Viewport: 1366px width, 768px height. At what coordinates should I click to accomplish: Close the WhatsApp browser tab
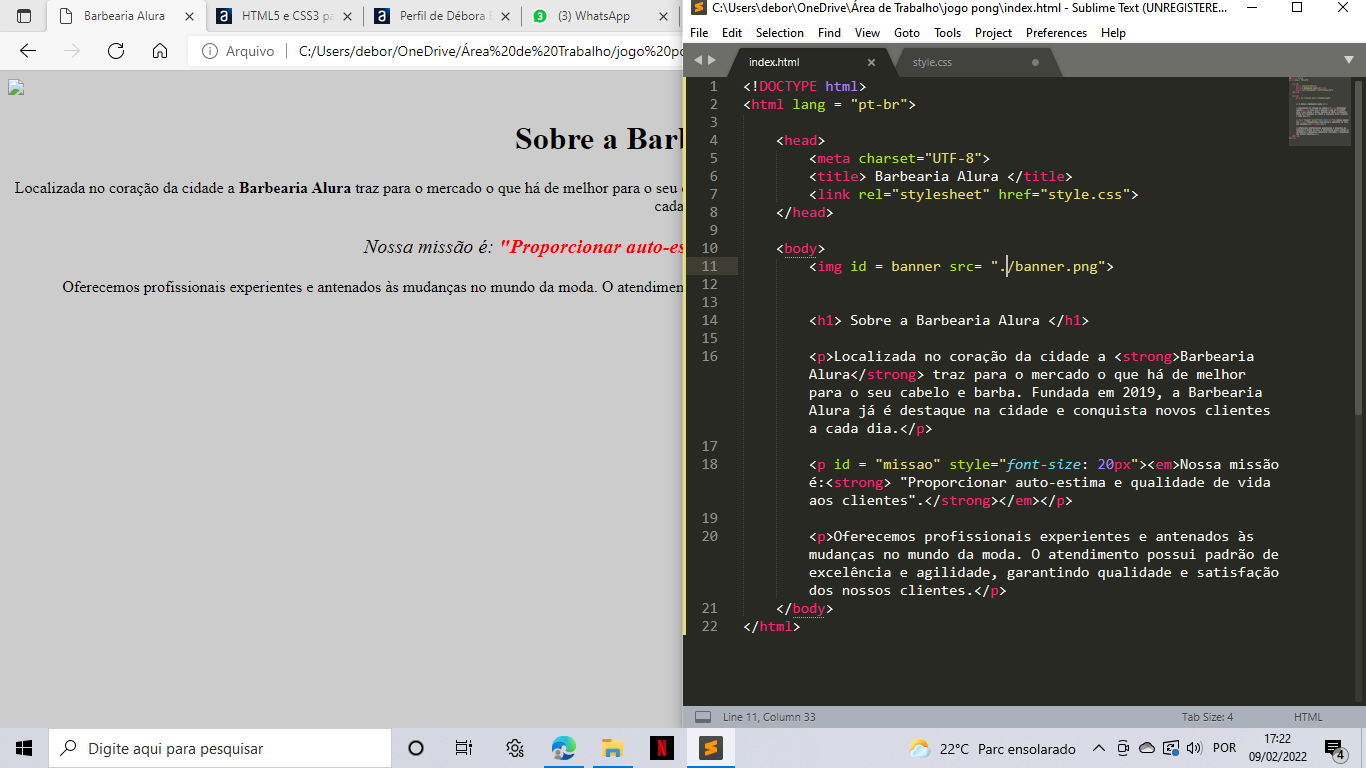pyautogui.click(x=665, y=16)
